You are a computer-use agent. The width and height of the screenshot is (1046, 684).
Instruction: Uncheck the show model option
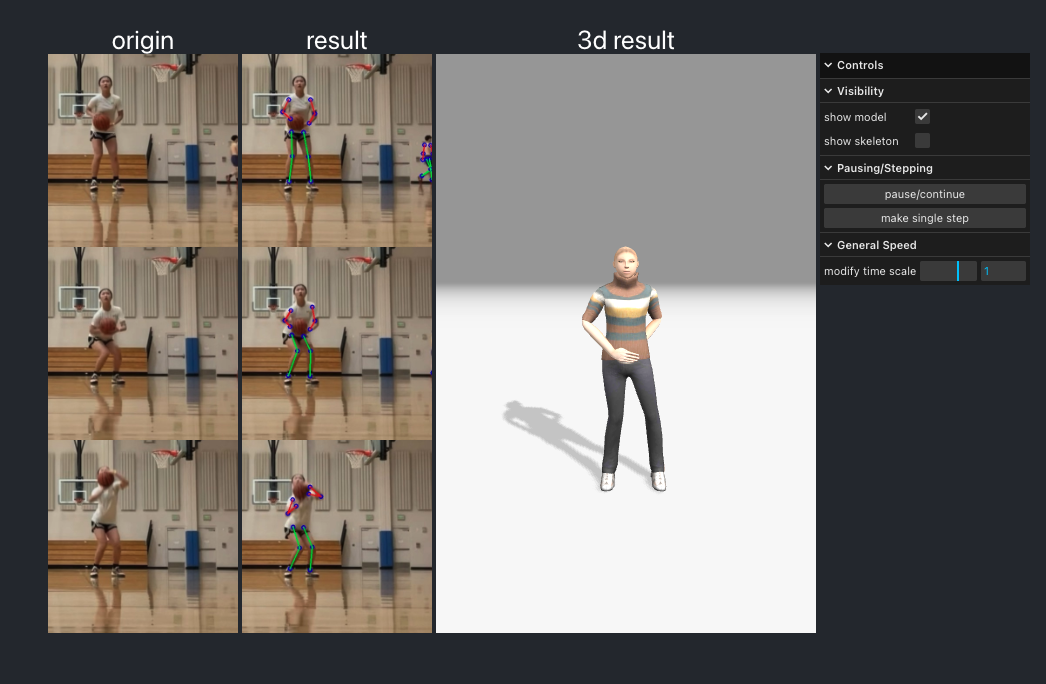click(x=921, y=116)
